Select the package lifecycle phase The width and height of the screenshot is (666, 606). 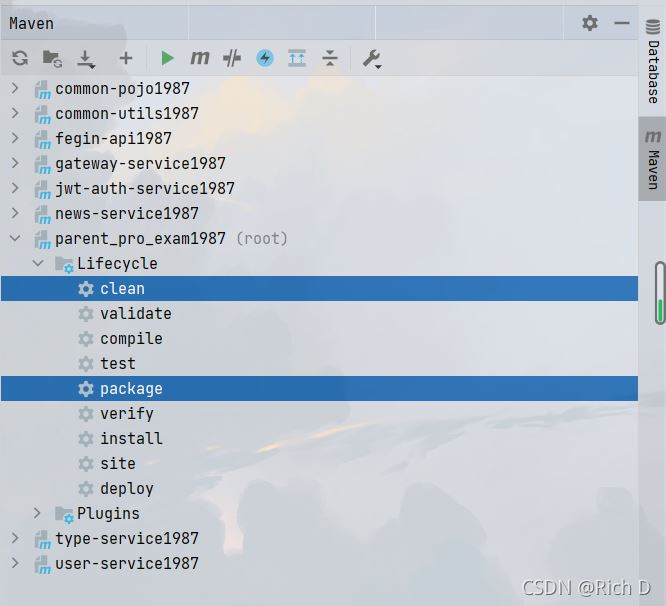click(x=319, y=389)
